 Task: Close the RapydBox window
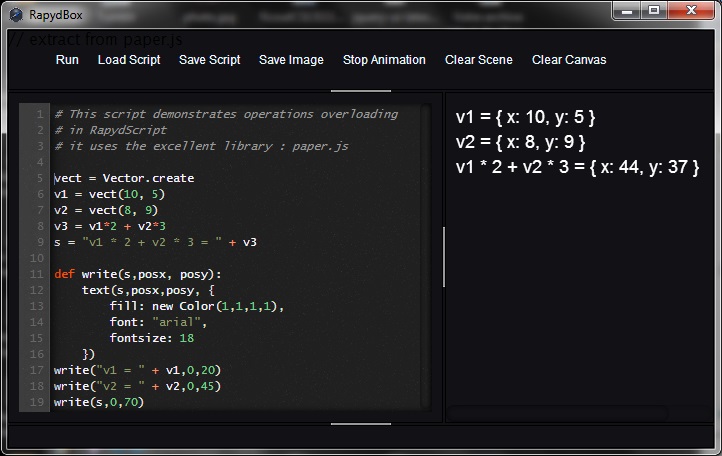click(691, 11)
